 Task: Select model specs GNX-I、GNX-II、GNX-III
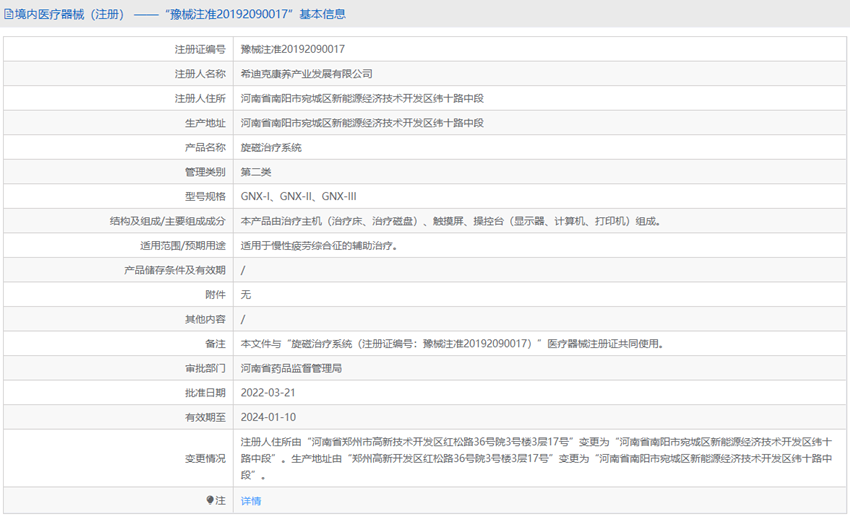299,196
